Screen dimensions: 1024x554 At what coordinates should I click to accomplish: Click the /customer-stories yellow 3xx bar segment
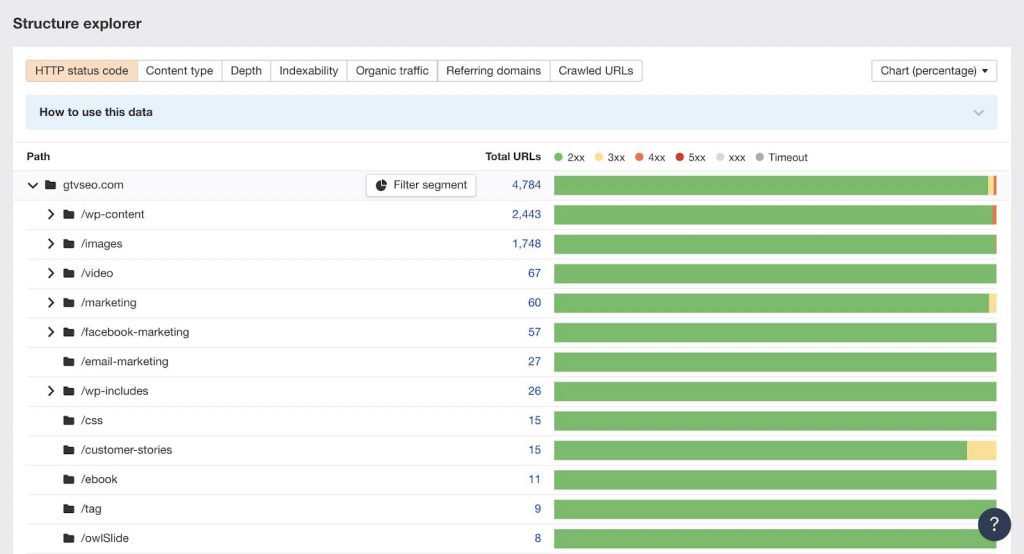pos(981,450)
